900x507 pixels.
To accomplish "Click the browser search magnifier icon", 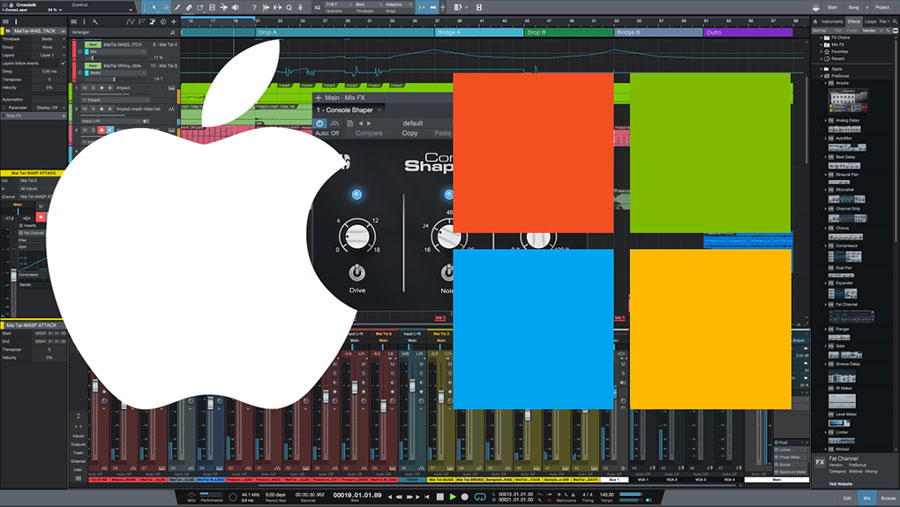I will 895,22.
